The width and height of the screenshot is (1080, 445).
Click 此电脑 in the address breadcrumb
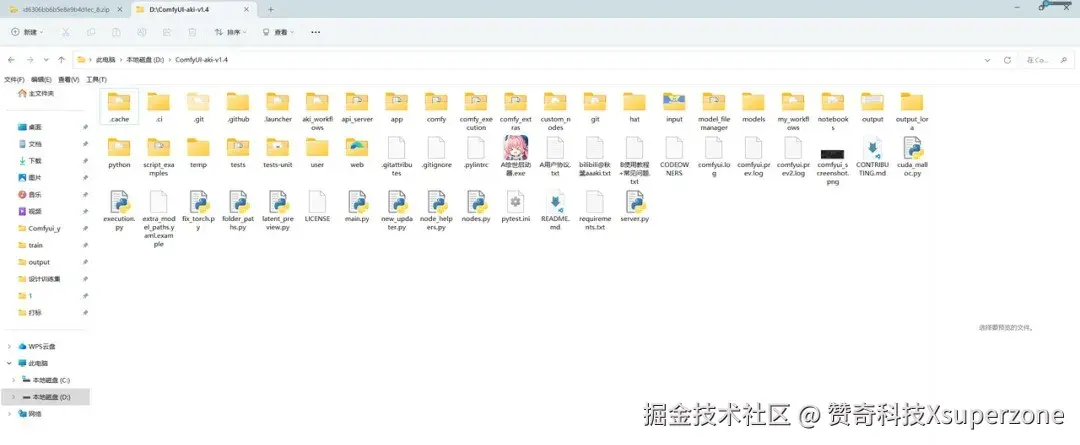105,60
